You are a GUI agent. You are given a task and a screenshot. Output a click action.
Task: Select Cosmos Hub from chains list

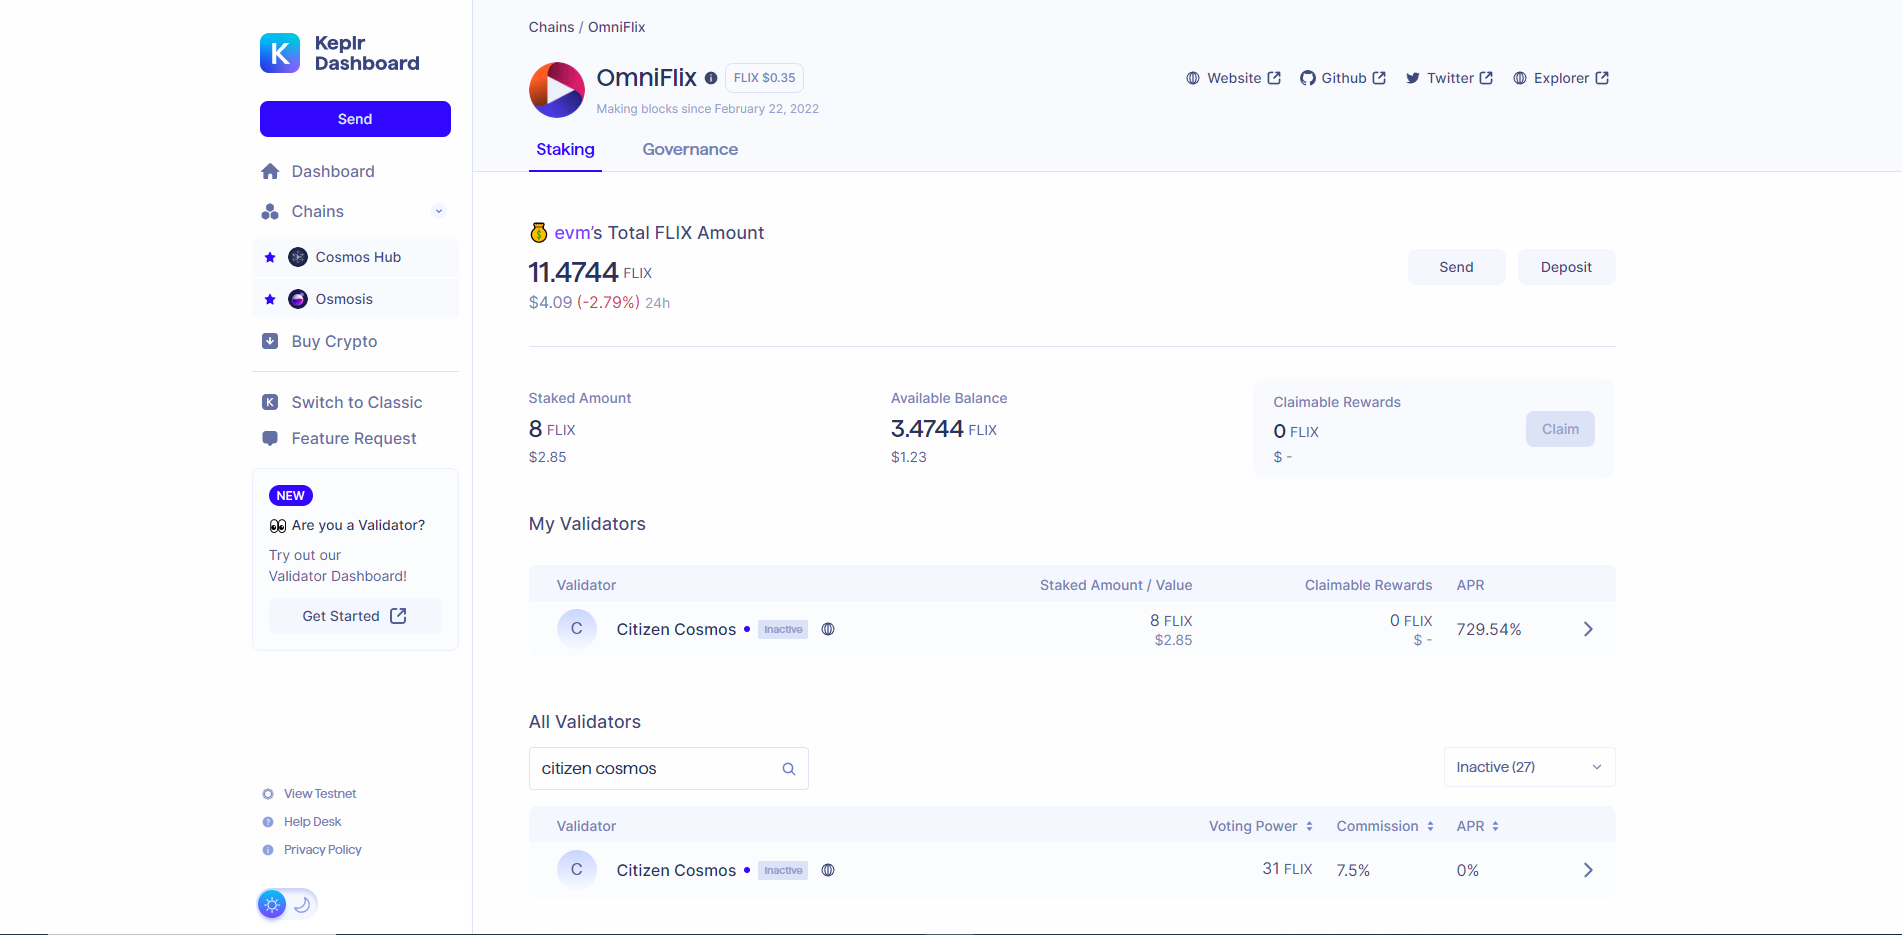click(x=355, y=257)
